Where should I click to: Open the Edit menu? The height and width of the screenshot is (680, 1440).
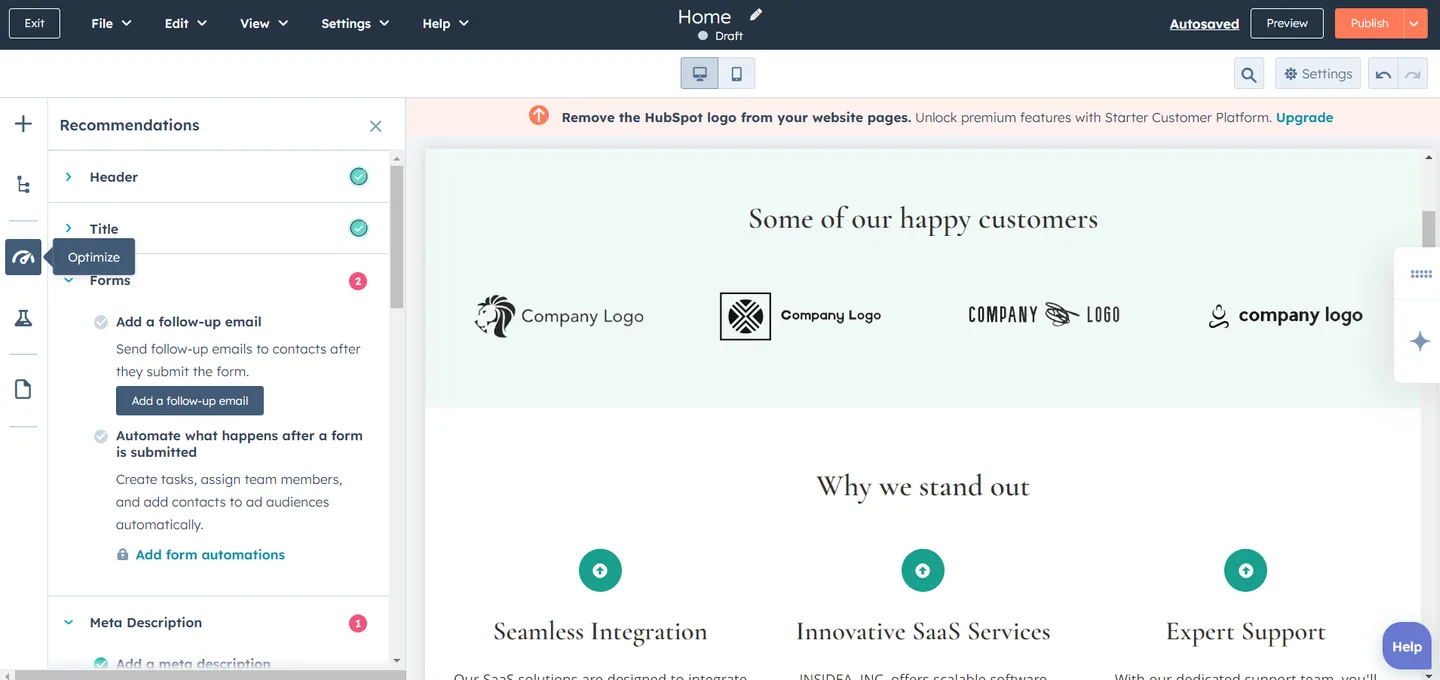pyautogui.click(x=186, y=23)
